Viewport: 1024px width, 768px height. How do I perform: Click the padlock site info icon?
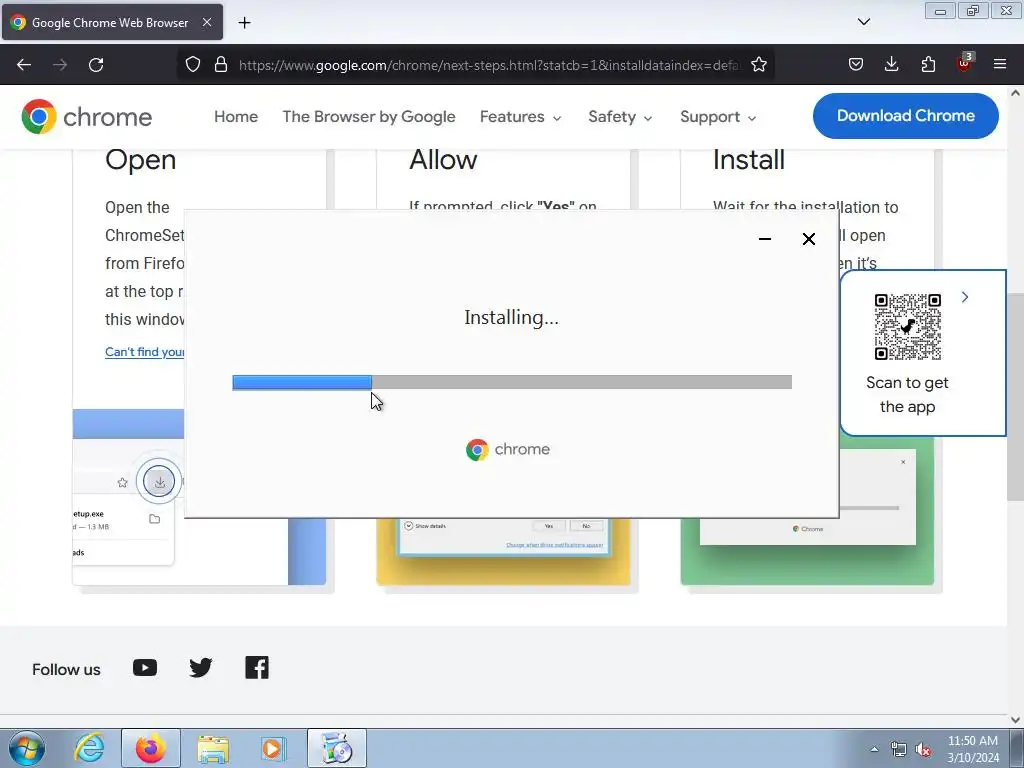221,65
